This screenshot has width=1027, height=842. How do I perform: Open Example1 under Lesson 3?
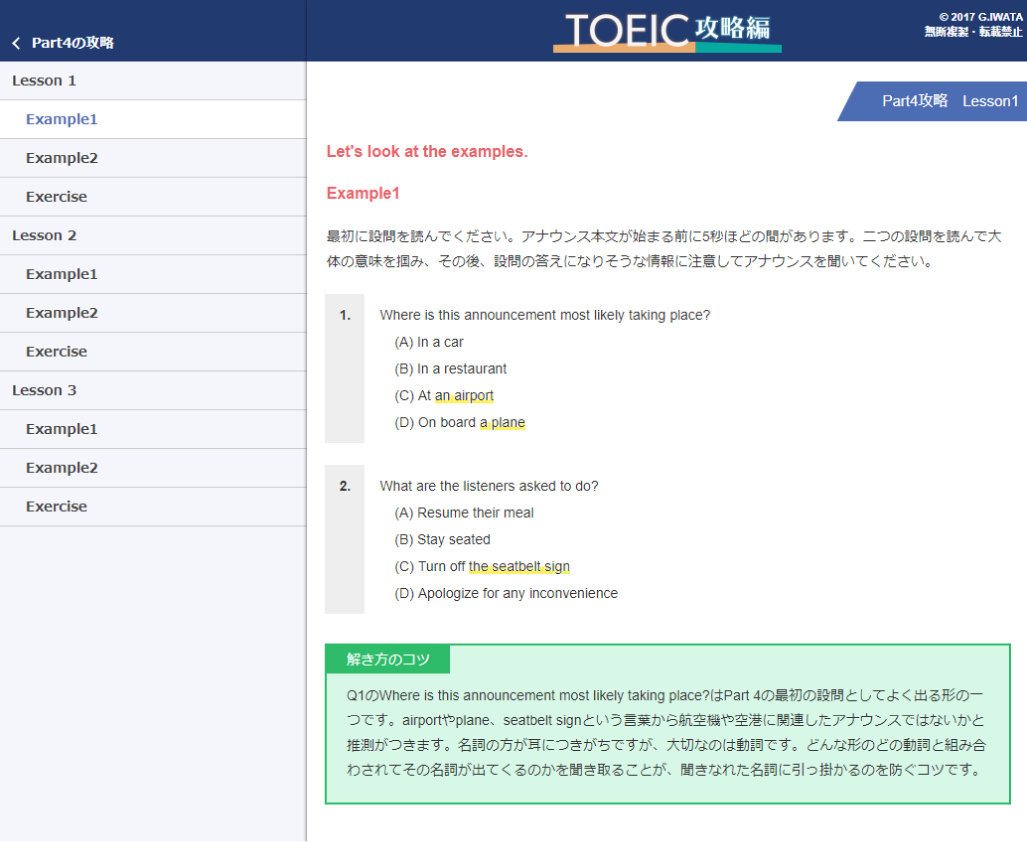click(x=62, y=429)
